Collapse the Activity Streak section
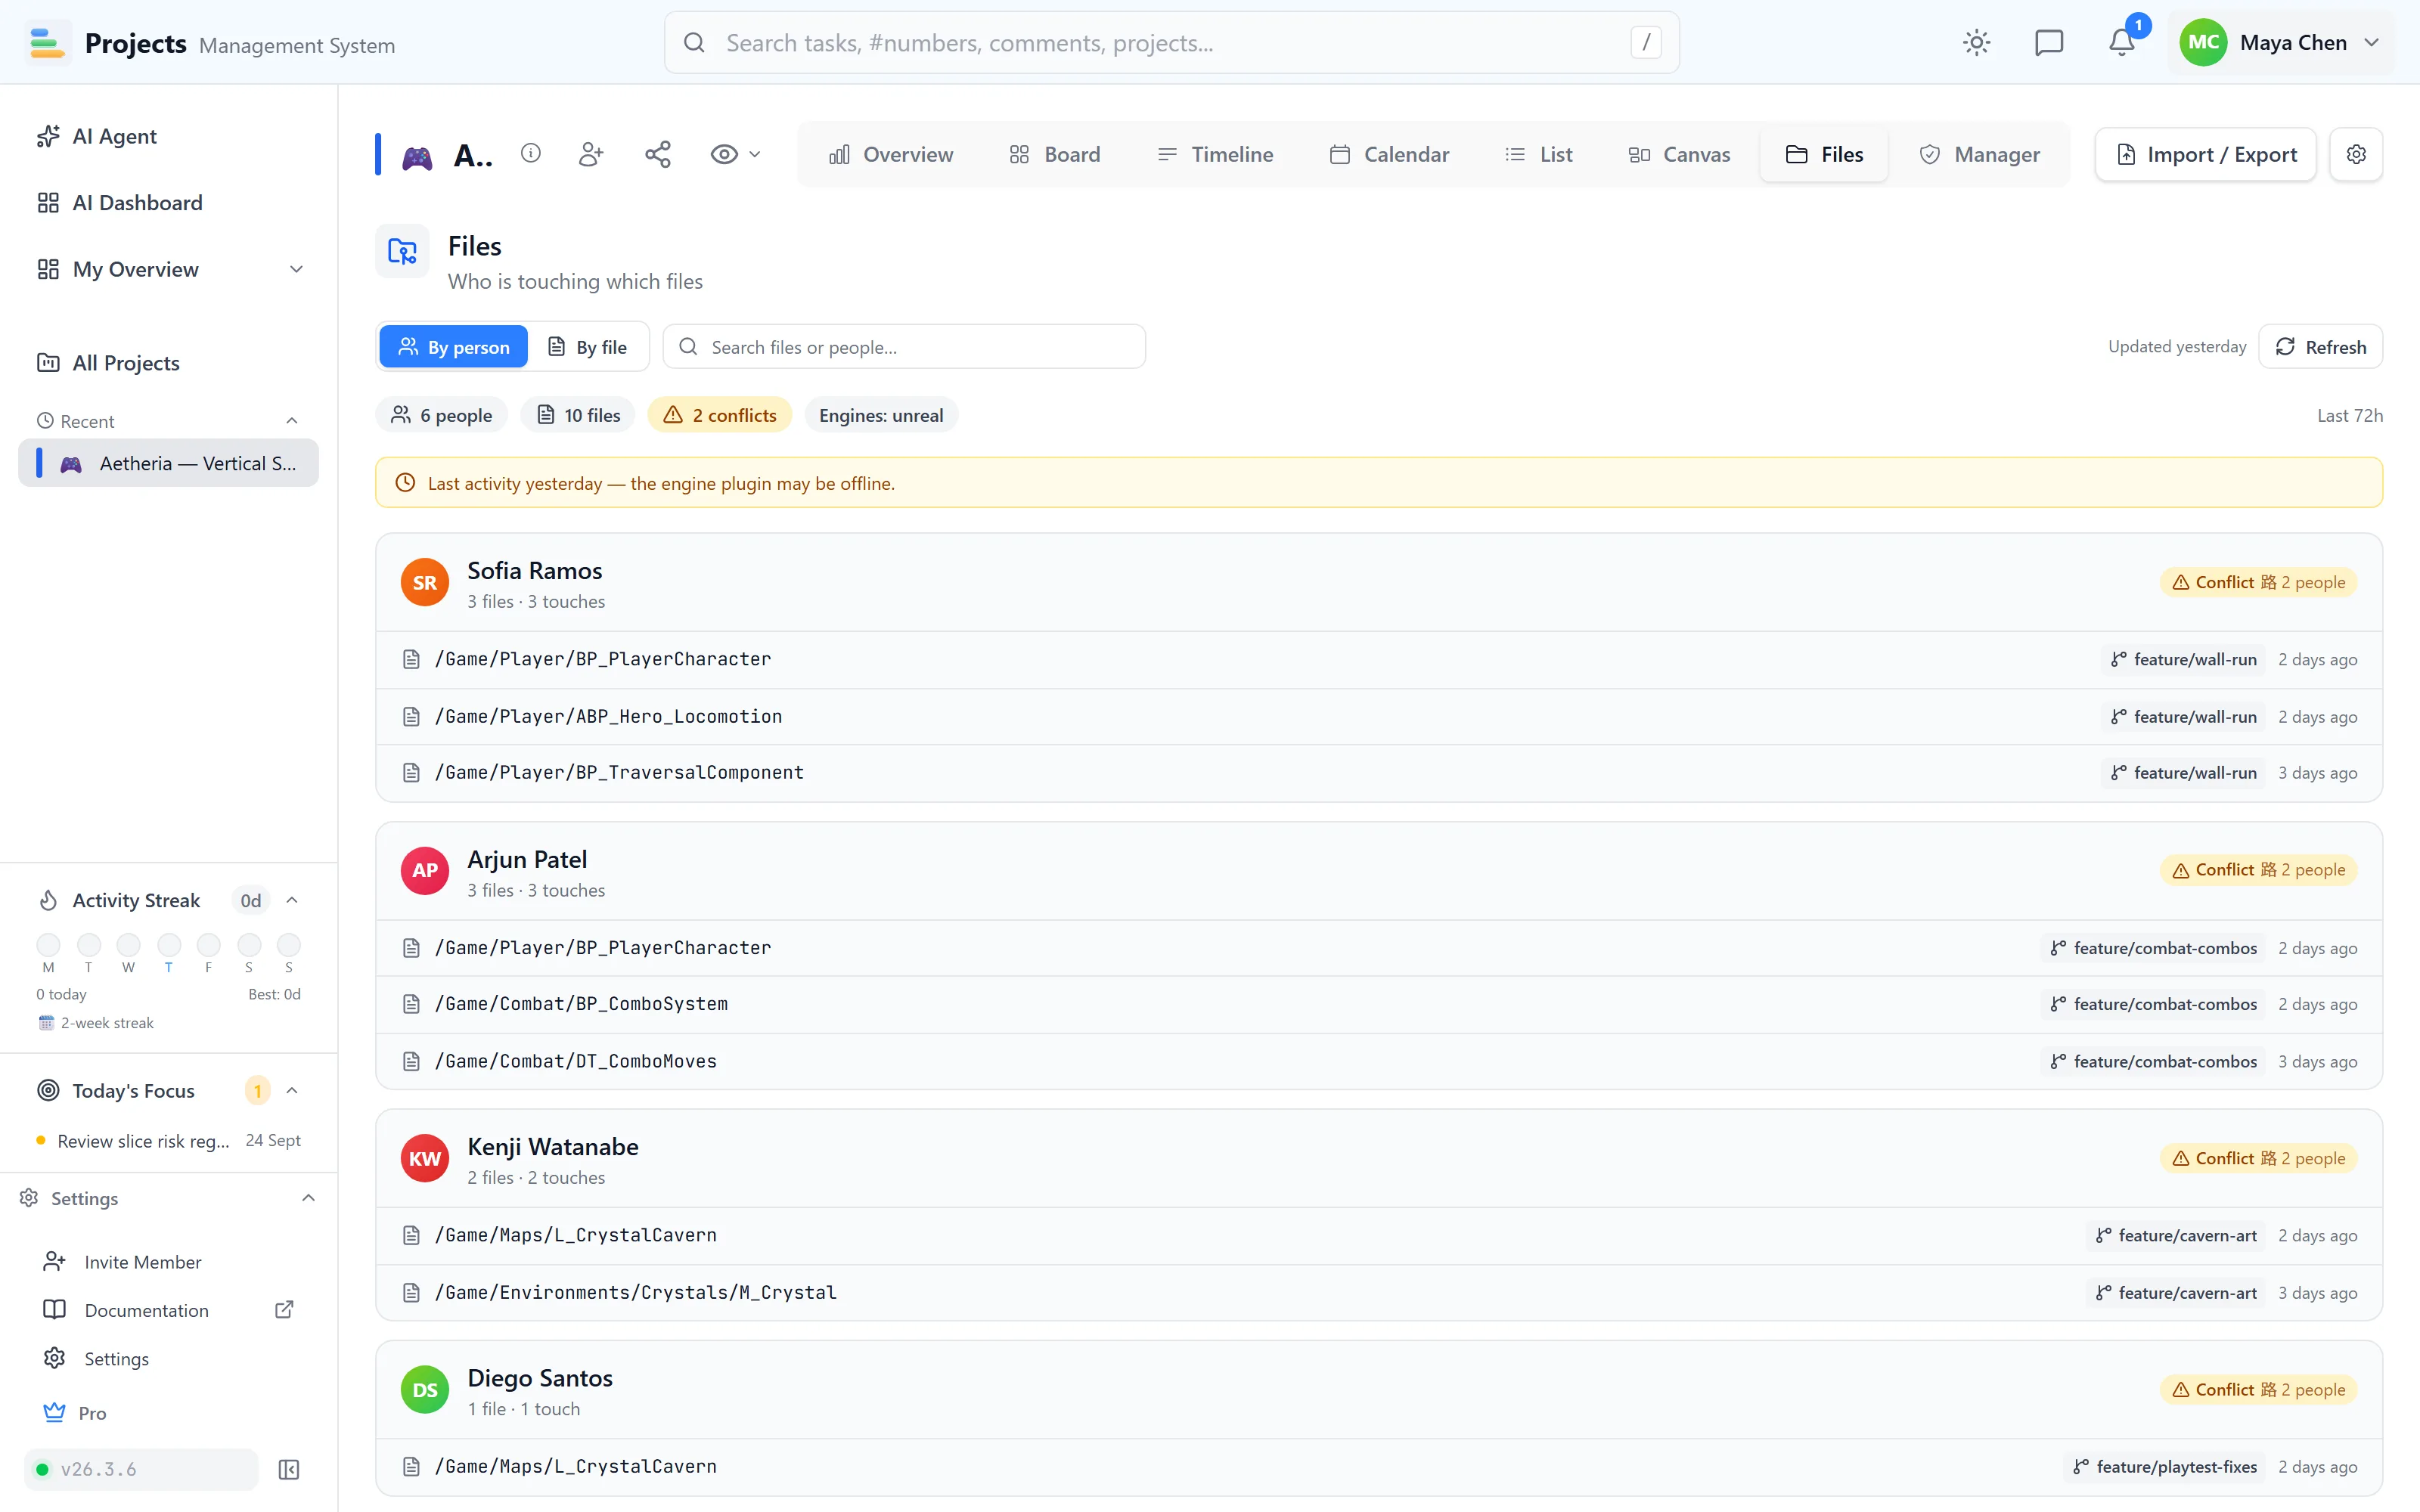This screenshot has height=1512, width=2420. 292,900
